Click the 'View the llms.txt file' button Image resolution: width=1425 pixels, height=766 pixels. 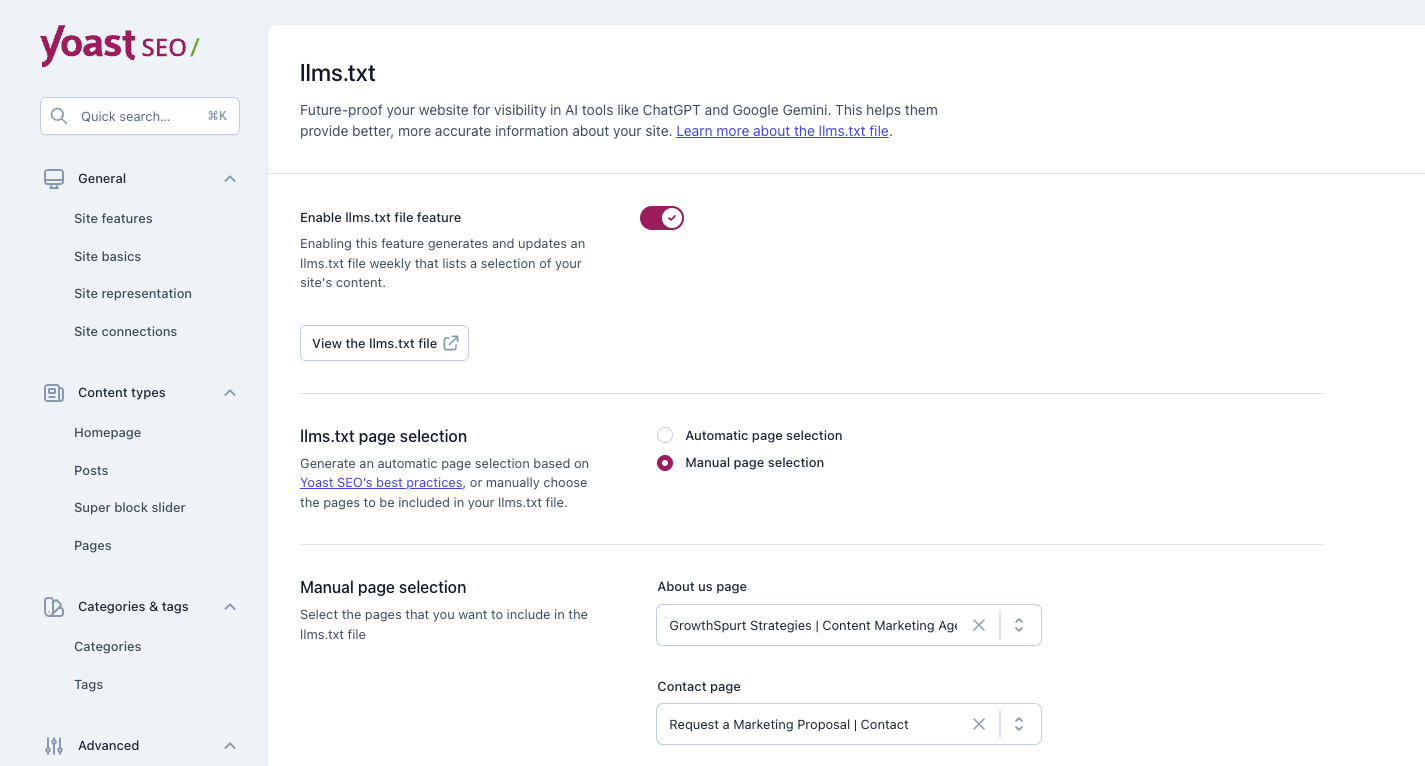(x=384, y=343)
